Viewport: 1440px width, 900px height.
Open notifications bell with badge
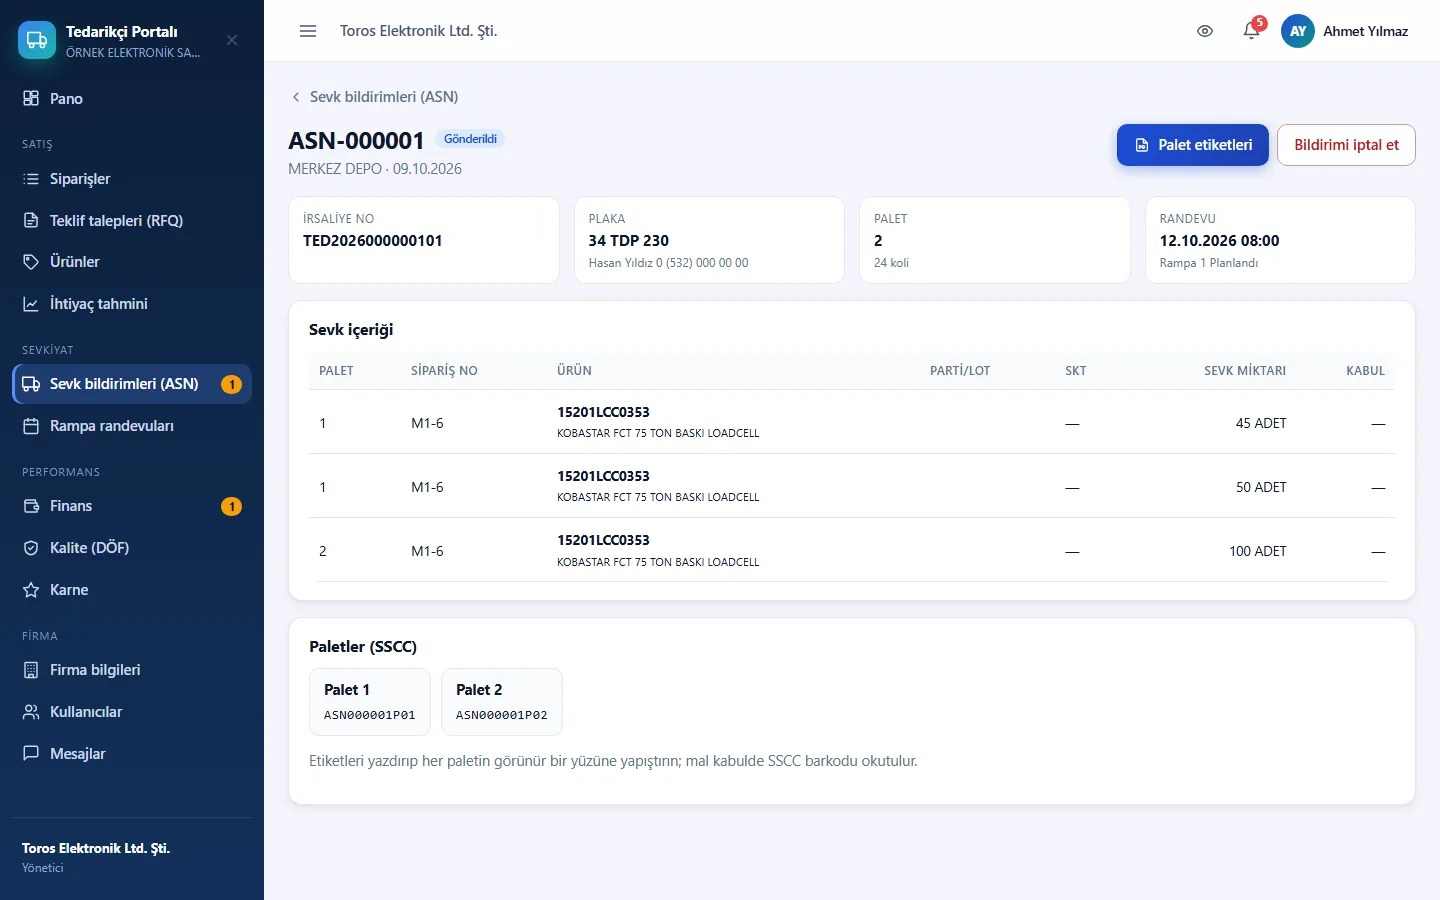[1252, 30]
